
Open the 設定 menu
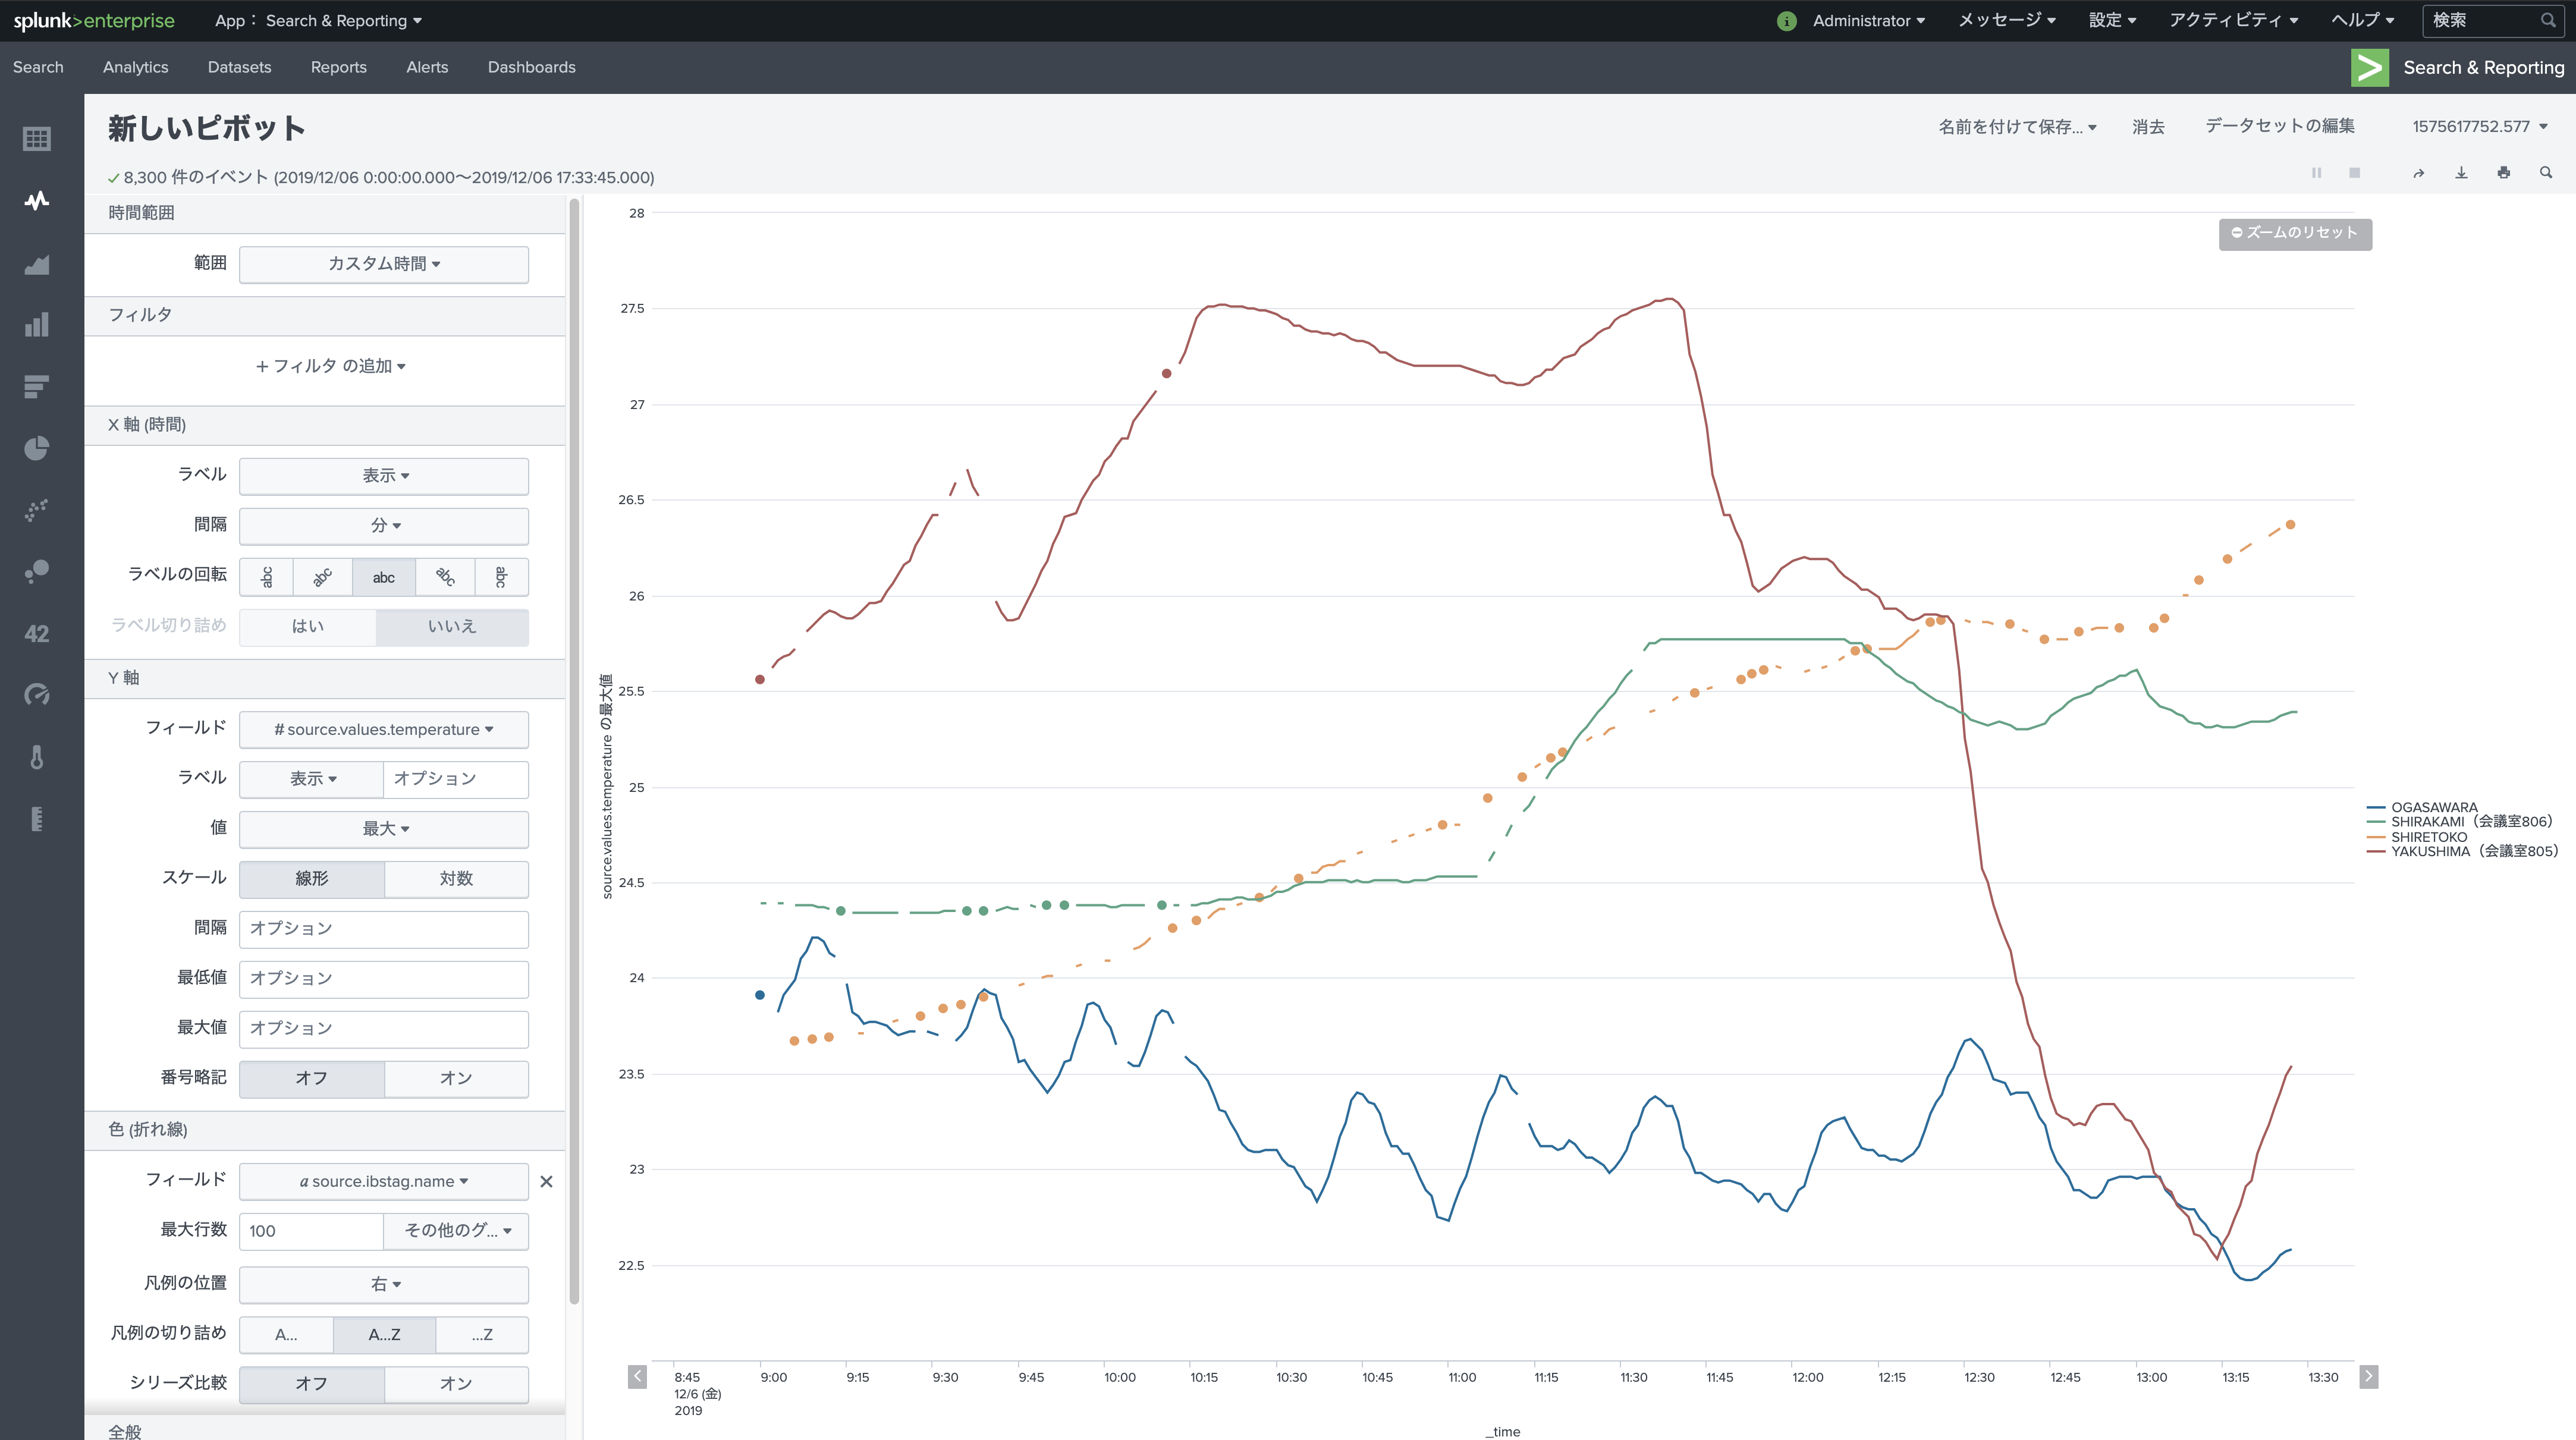pyautogui.click(x=2112, y=21)
